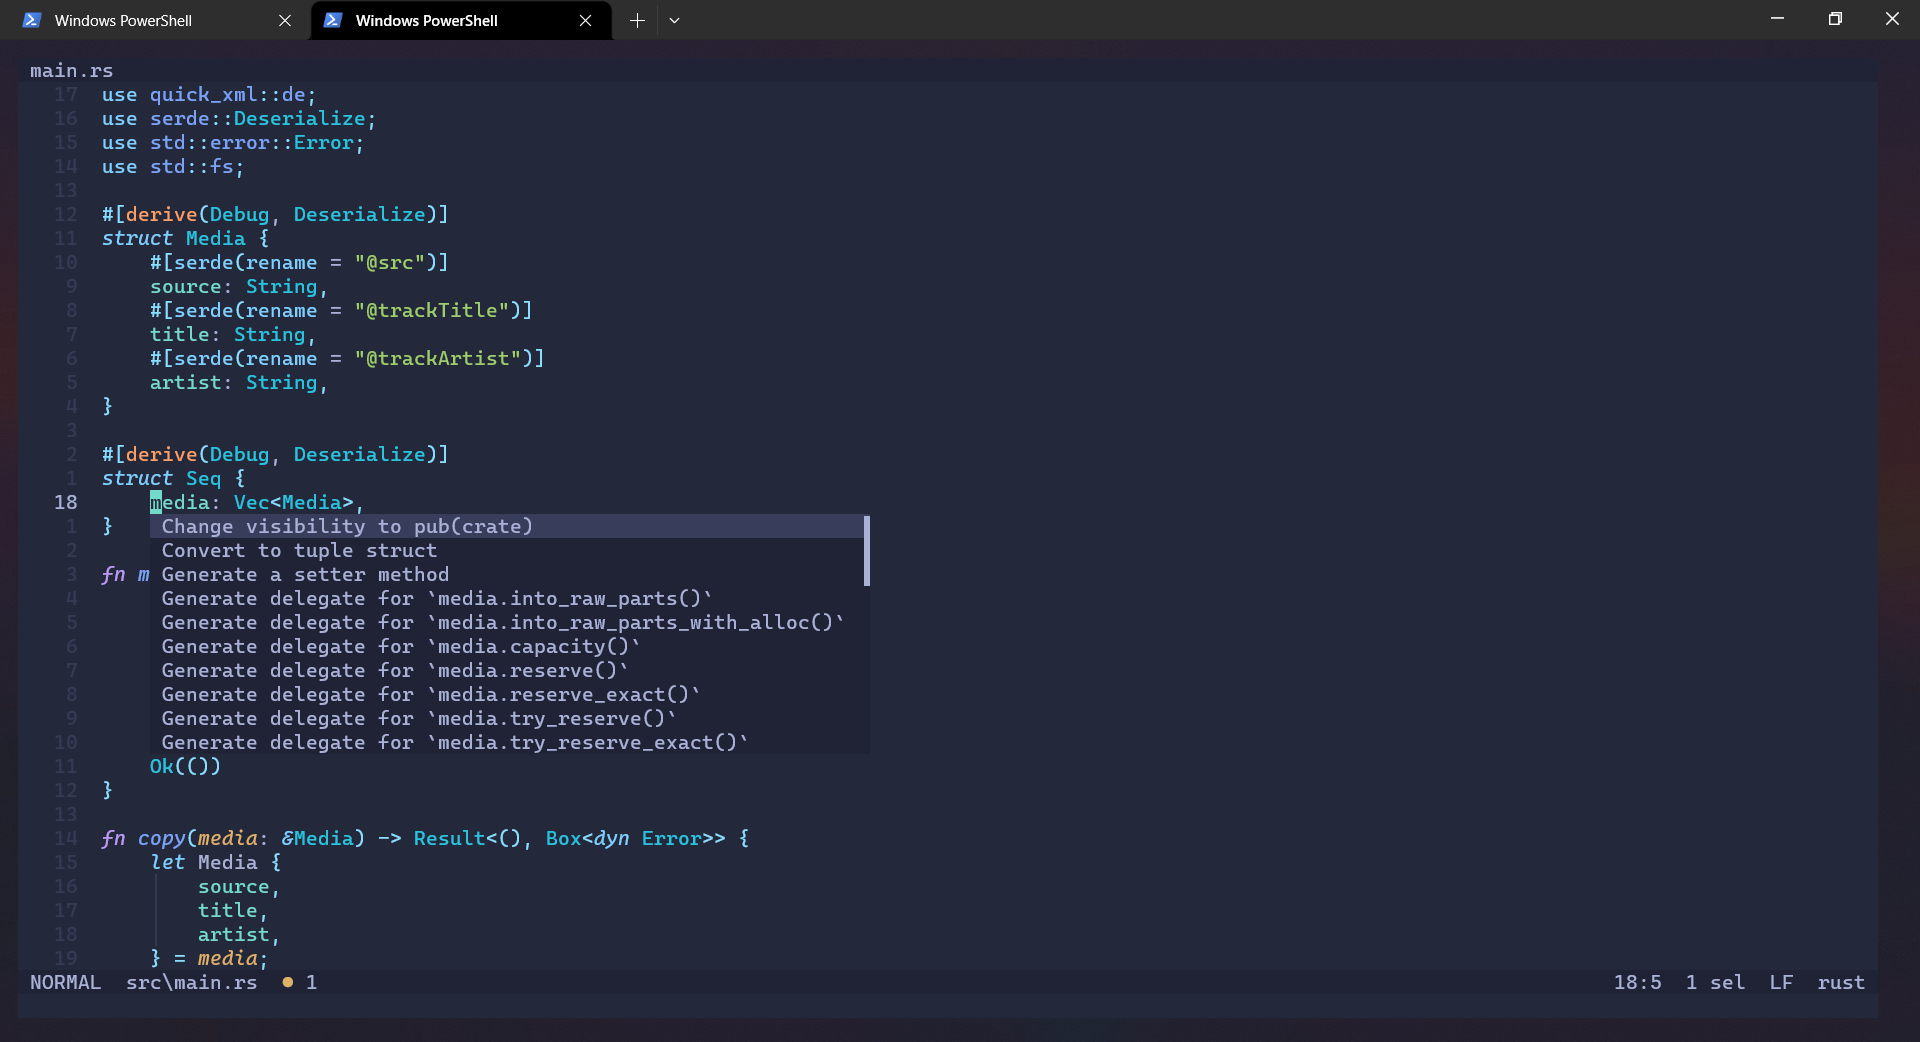Viewport: 1920px width, 1042px height.
Task: Select "Generate delegate for `media.try_reserve()`"
Action: pyautogui.click(x=418, y=719)
